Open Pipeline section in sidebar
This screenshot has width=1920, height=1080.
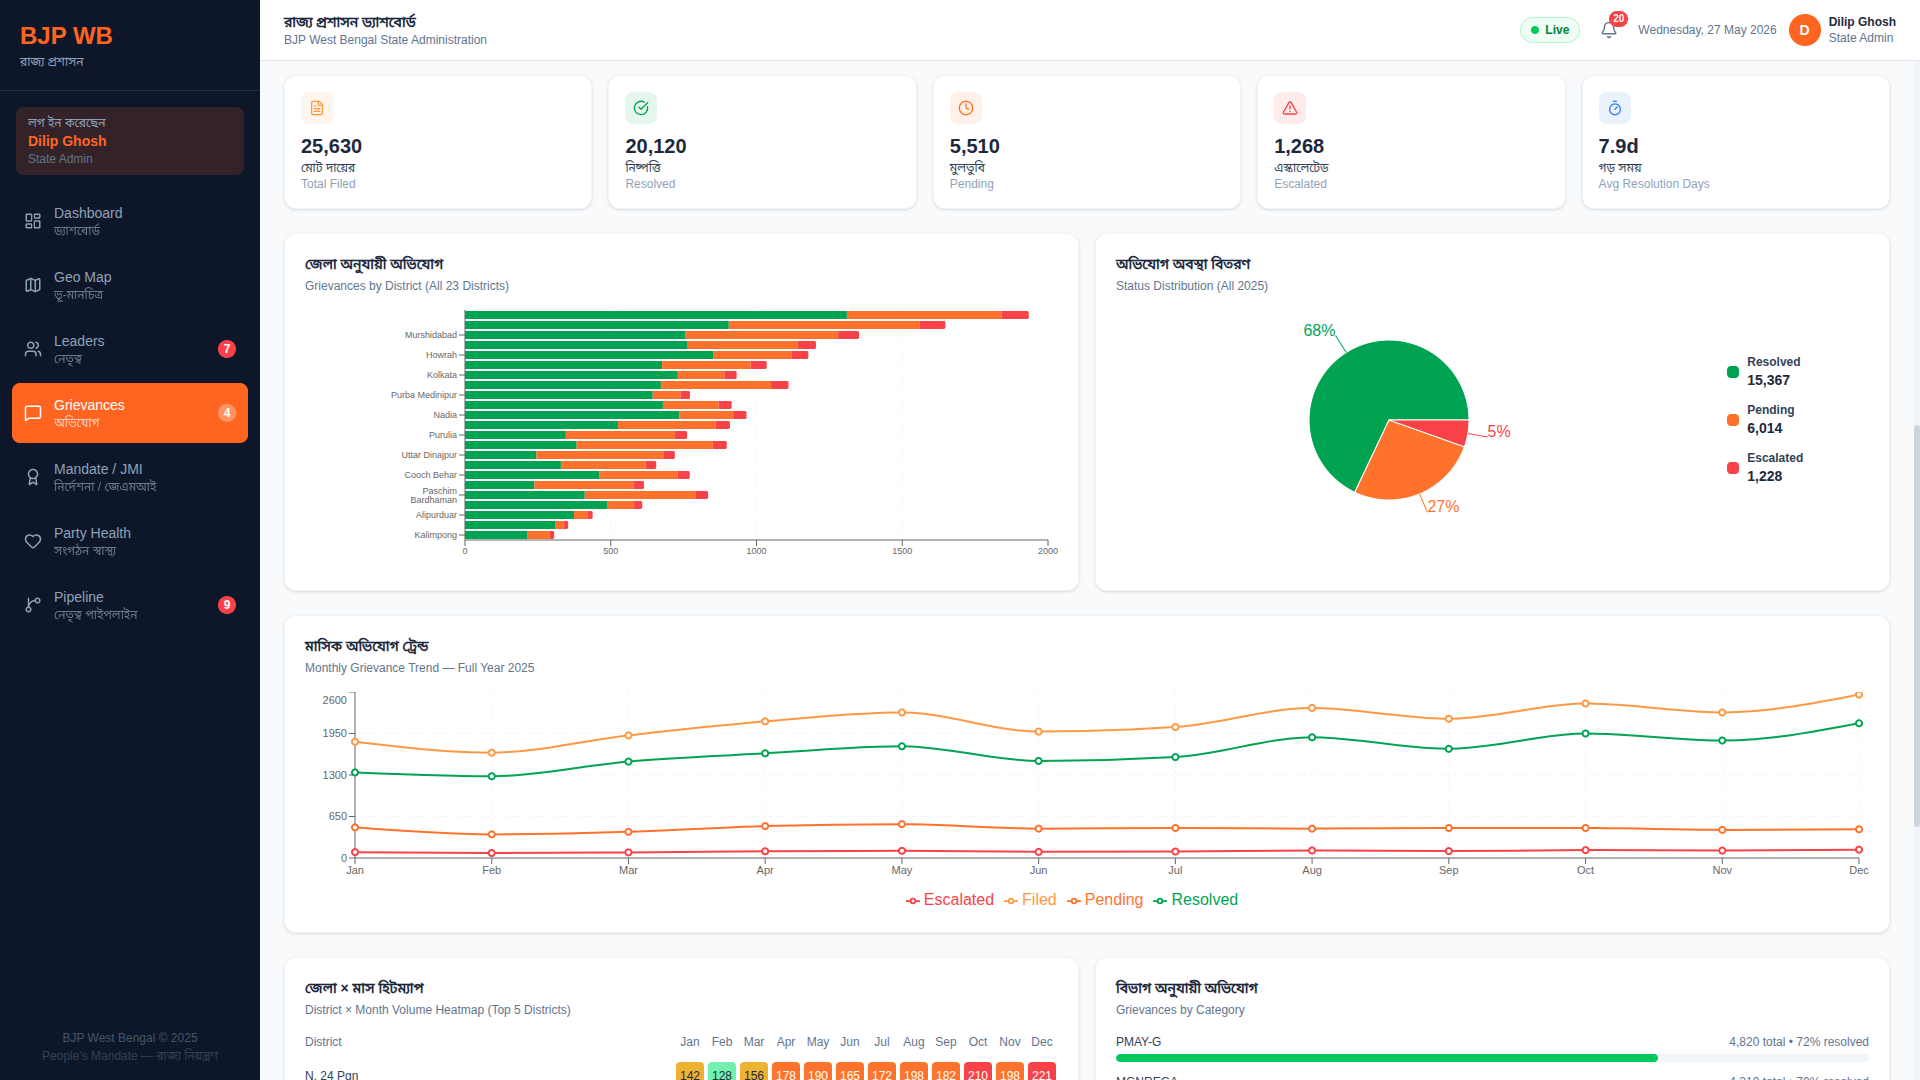(130, 605)
